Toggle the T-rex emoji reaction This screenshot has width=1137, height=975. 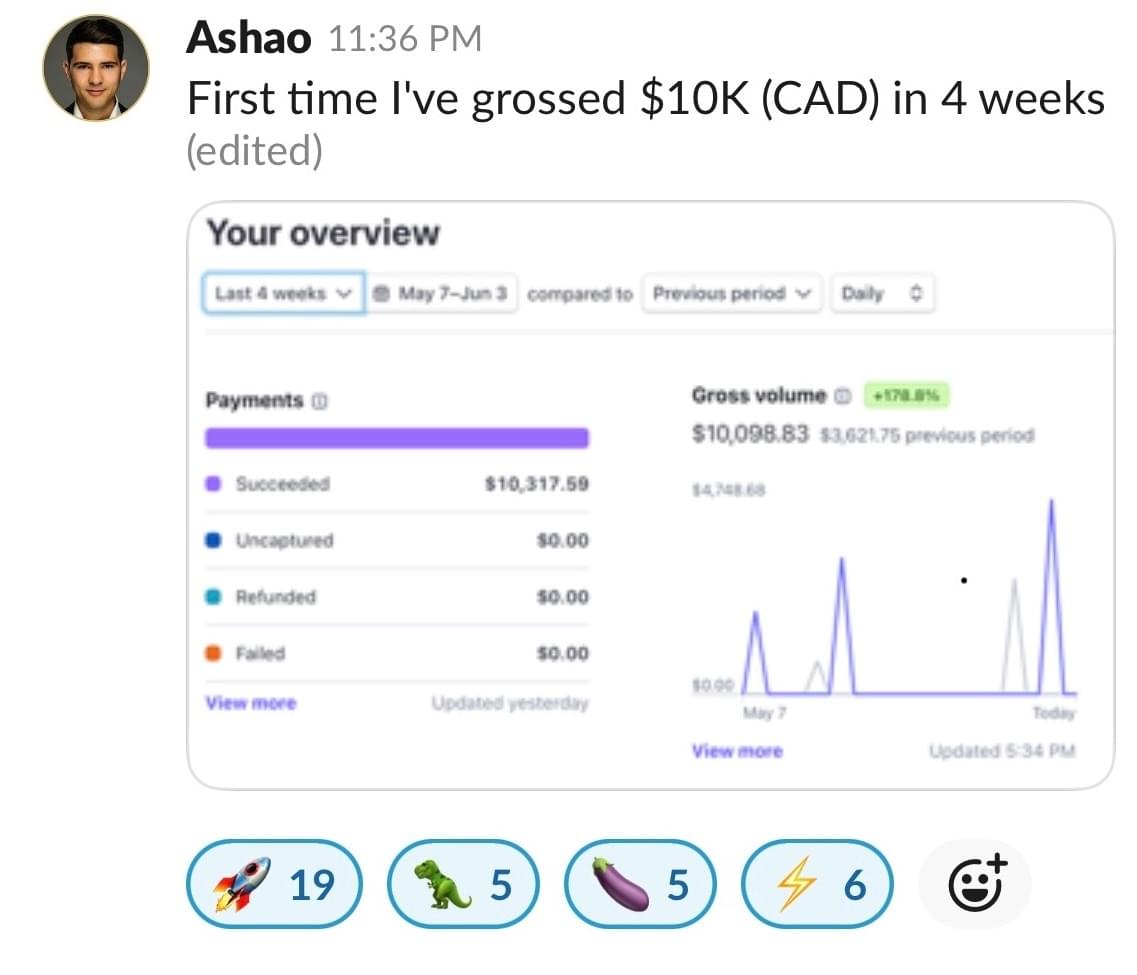(462, 885)
